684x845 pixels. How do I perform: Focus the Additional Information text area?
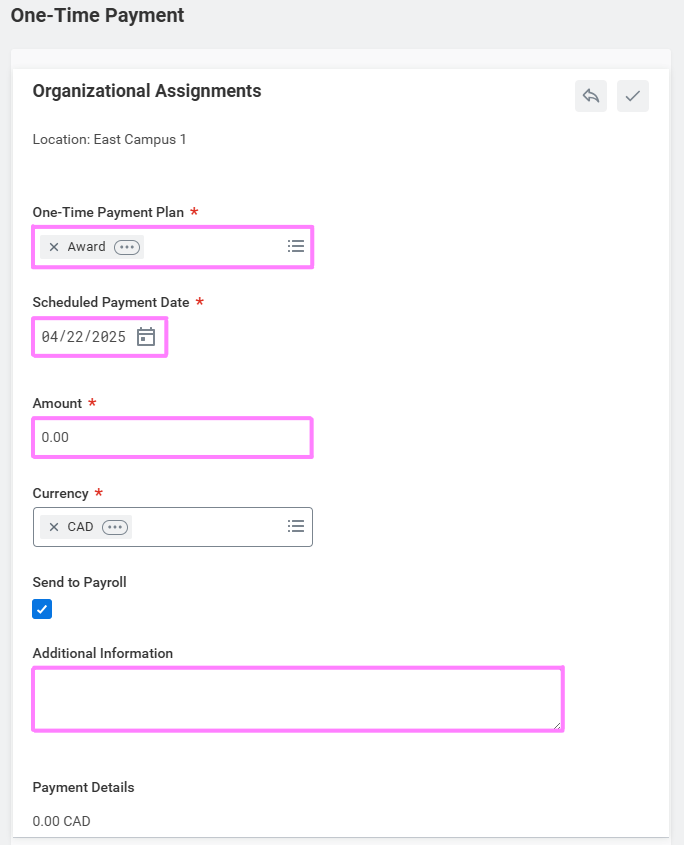[x=297, y=699]
